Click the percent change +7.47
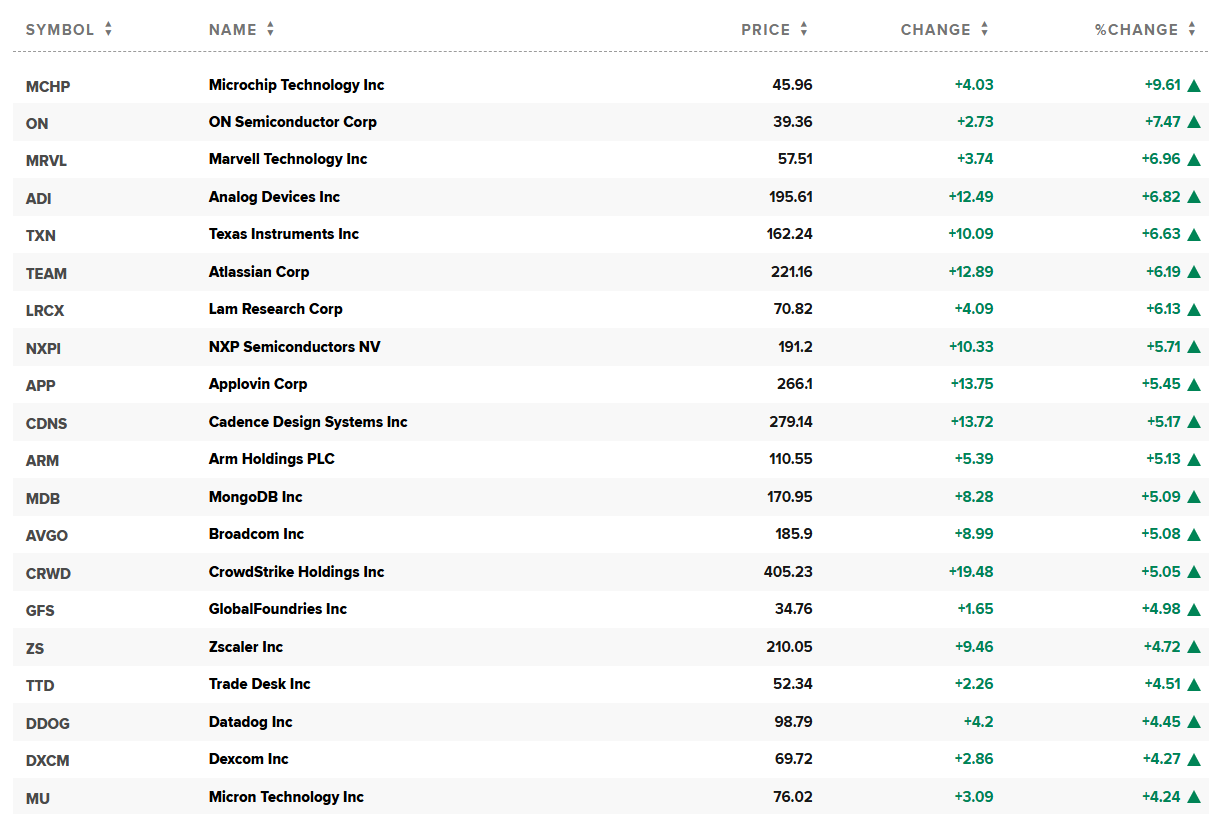The width and height of the screenshot is (1209, 814). click(x=1163, y=122)
